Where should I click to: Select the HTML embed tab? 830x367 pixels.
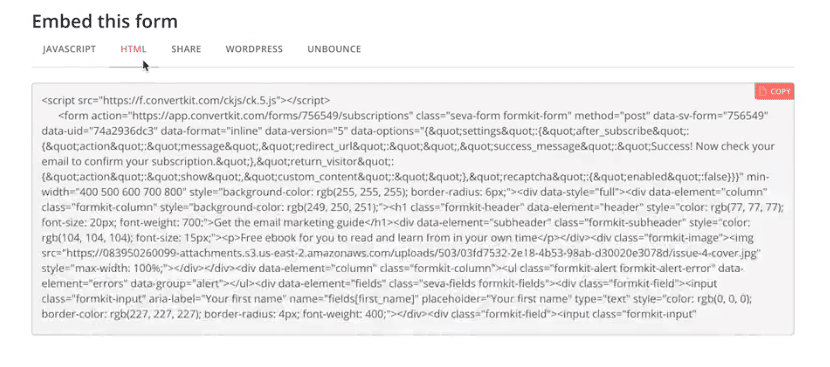(x=133, y=49)
